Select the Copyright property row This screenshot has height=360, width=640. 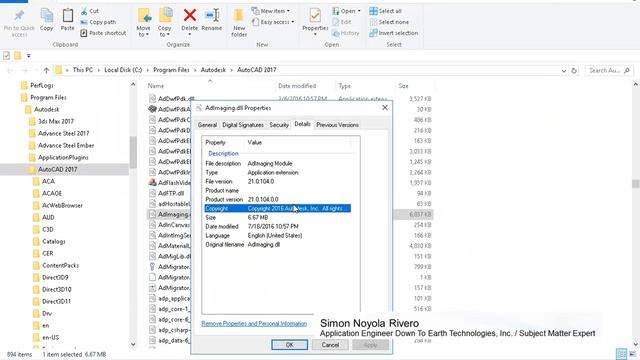(278, 209)
